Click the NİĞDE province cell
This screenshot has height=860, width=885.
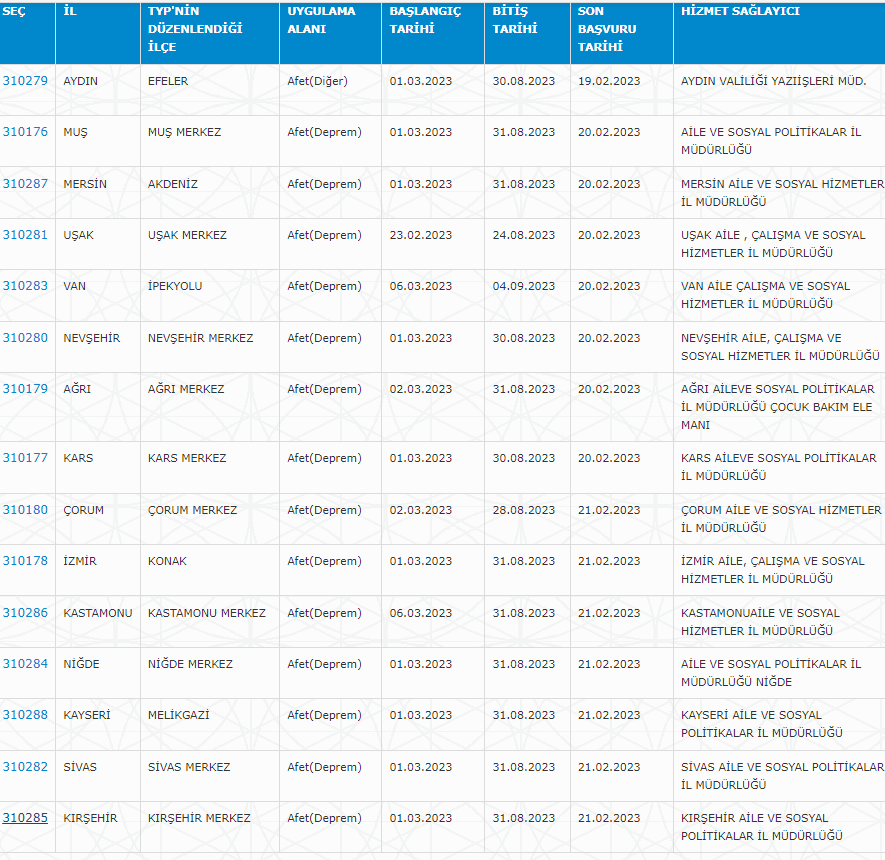coord(98,673)
